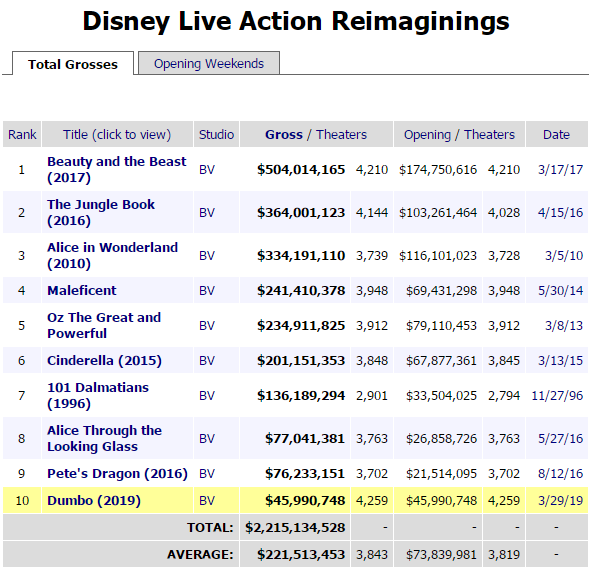Open the Opening Weekends tab
The width and height of the screenshot is (593, 569).
tap(209, 63)
